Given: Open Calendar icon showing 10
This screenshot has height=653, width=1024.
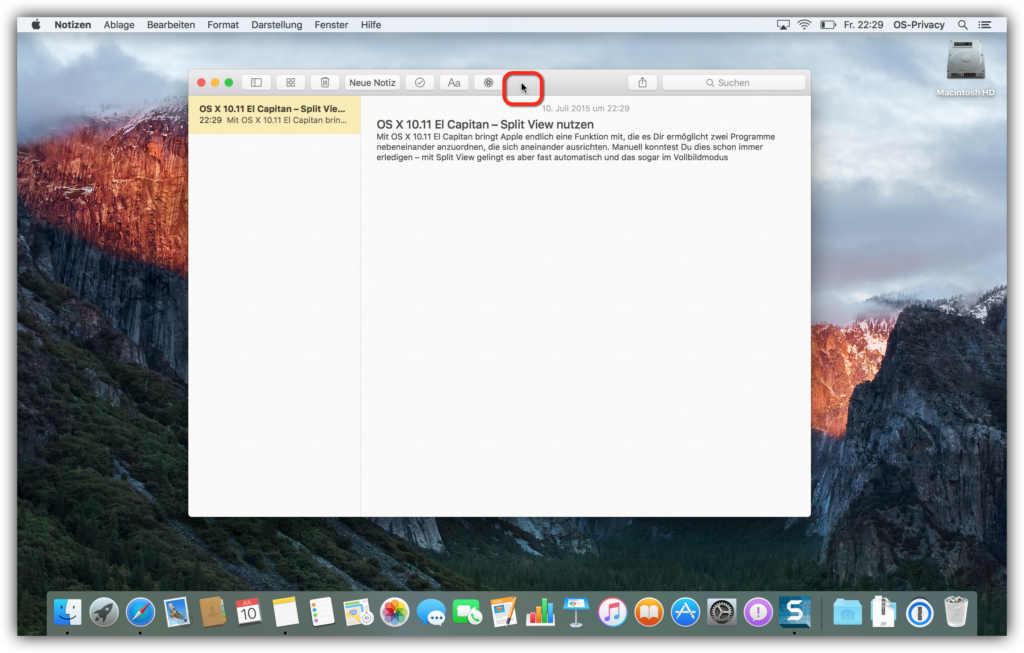Looking at the screenshot, I should (249, 613).
